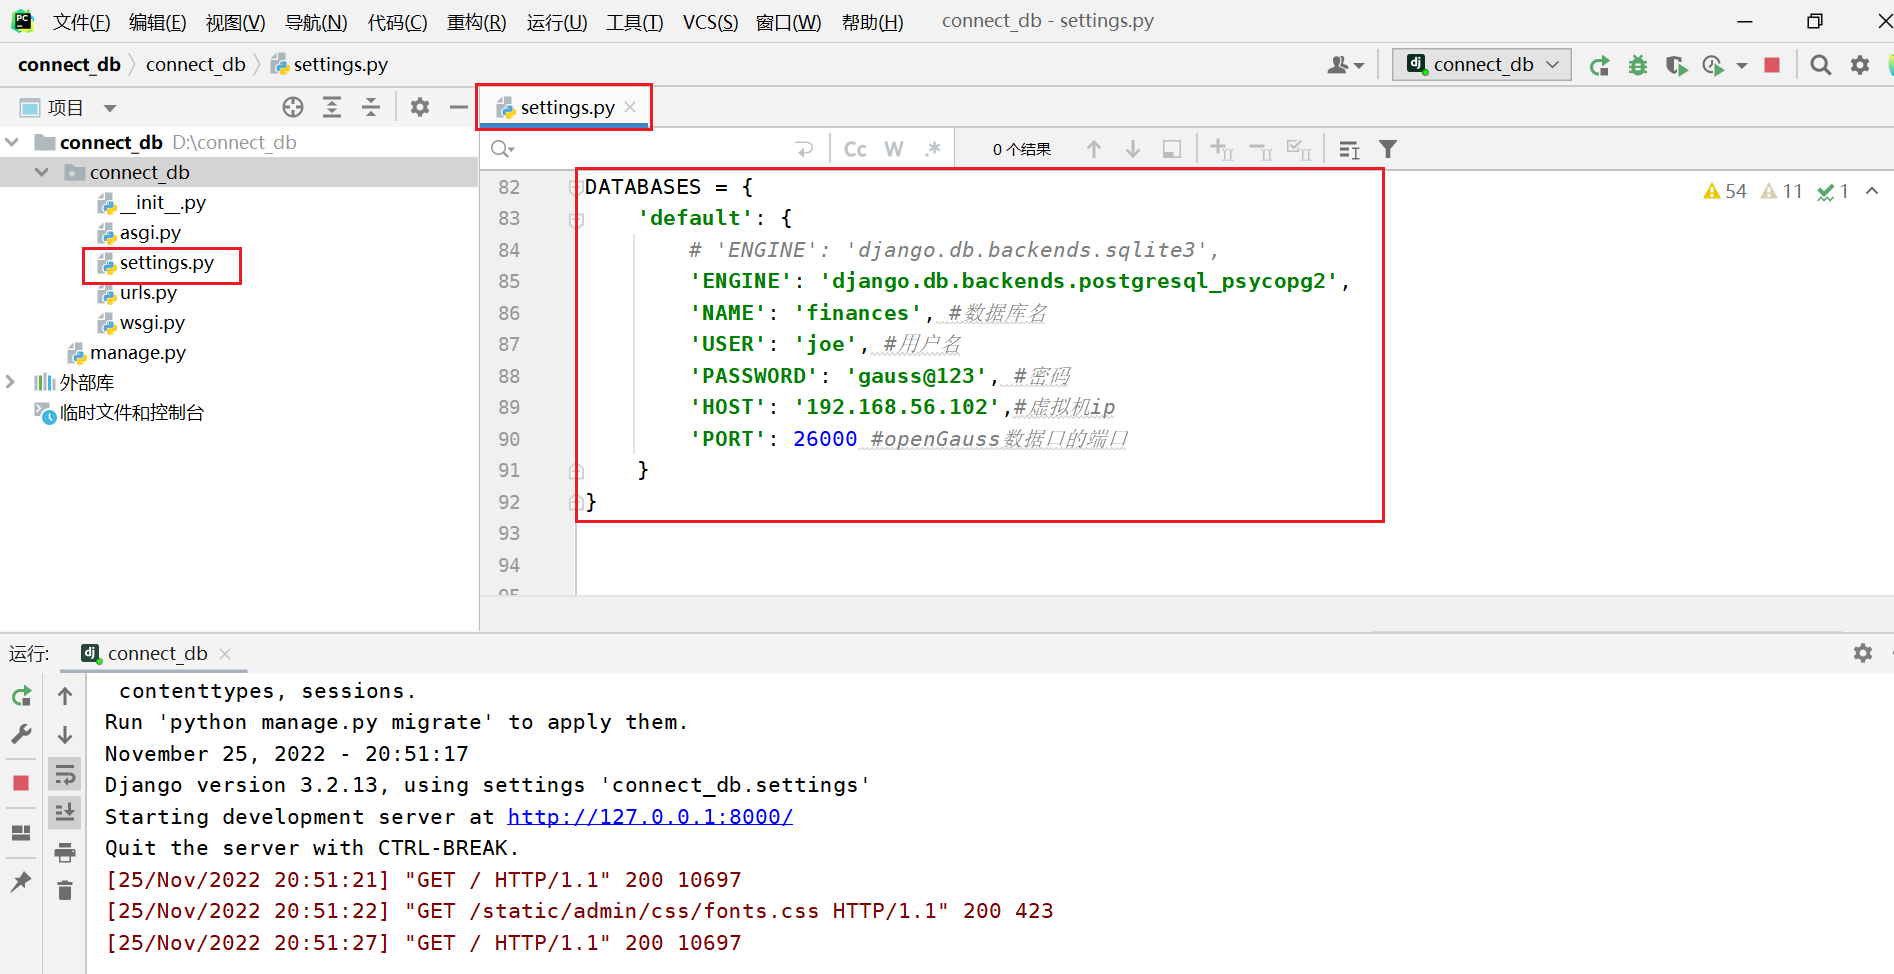Select opened file locator target icon
Viewport: 1894px width, 974px height.
point(293,107)
